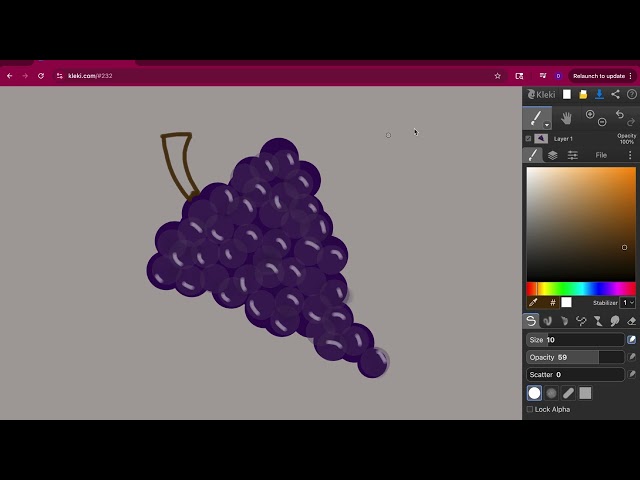Open the browser extensions icon
Viewport: 640px width, 480px height.
(519, 76)
